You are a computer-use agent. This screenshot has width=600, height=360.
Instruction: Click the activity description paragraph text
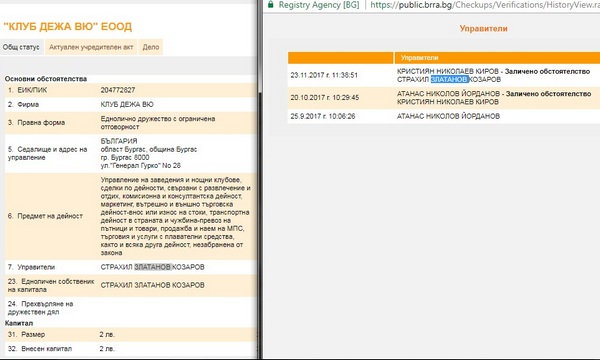pyautogui.click(x=176, y=216)
